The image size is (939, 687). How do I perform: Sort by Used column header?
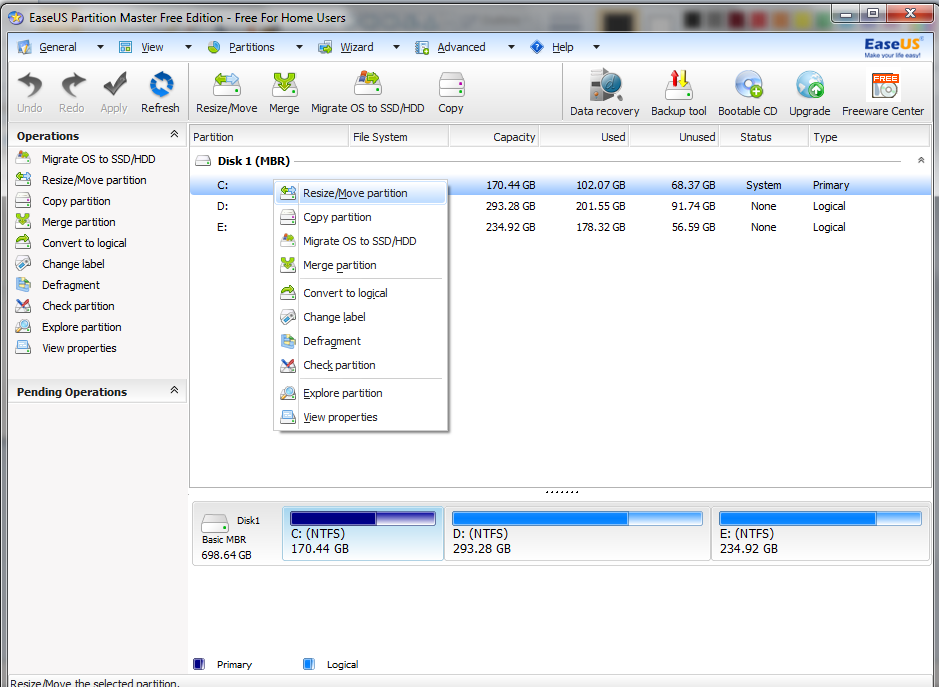click(584, 137)
